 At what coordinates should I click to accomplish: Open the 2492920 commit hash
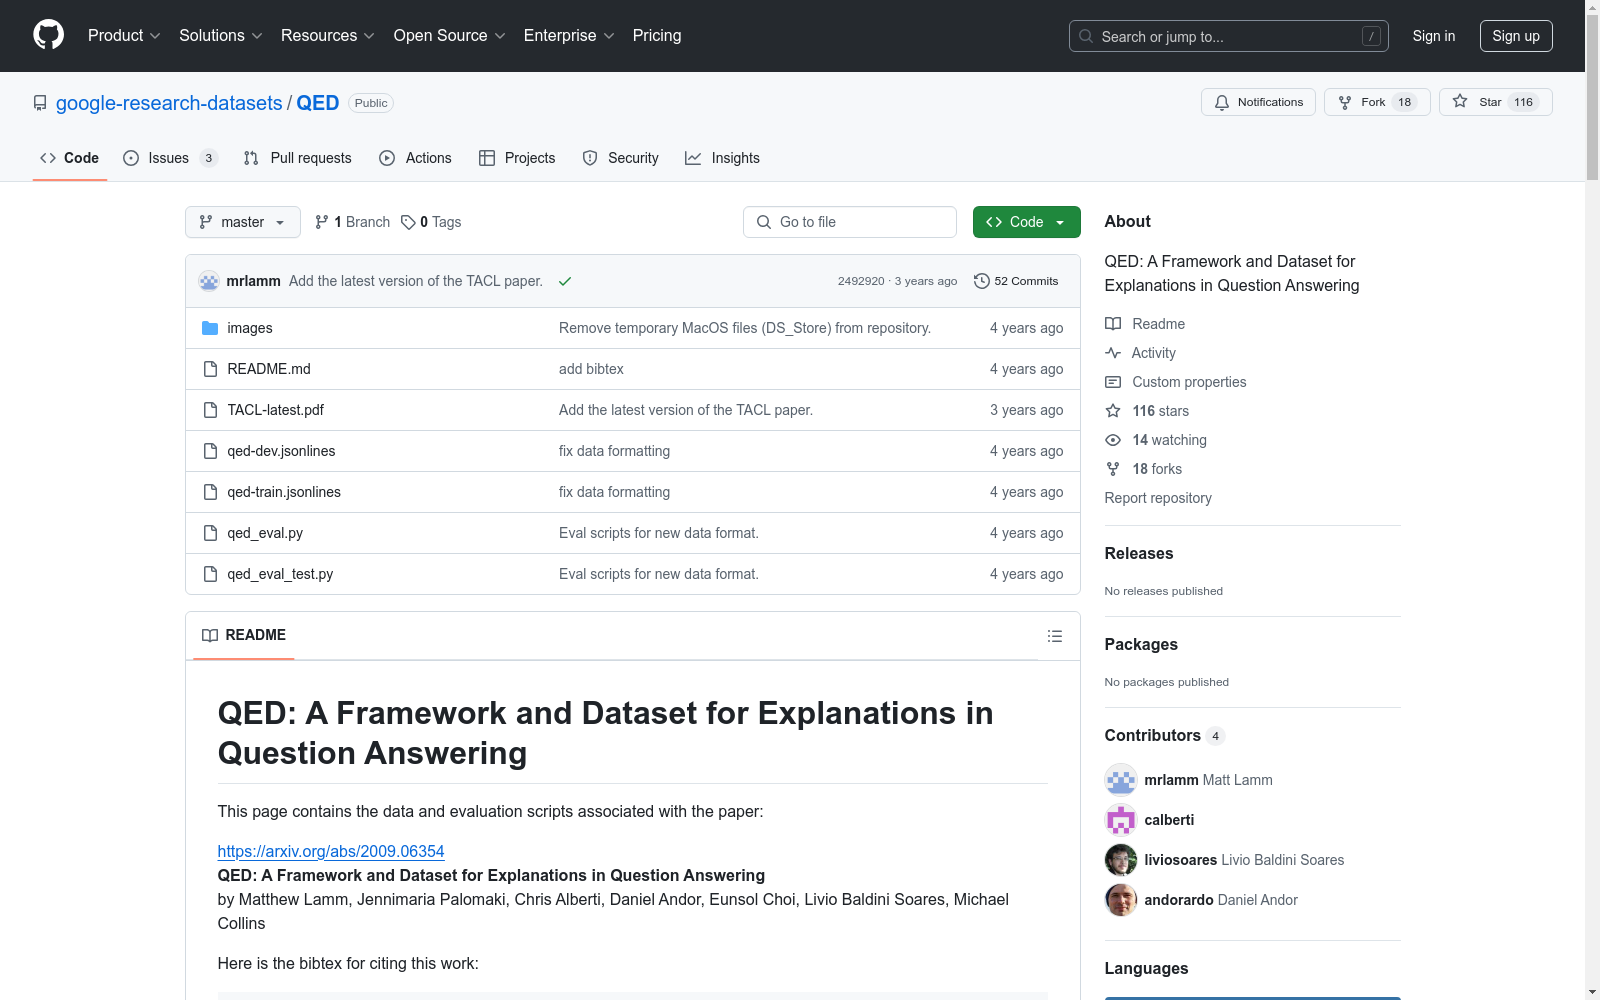click(x=861, y=281)
